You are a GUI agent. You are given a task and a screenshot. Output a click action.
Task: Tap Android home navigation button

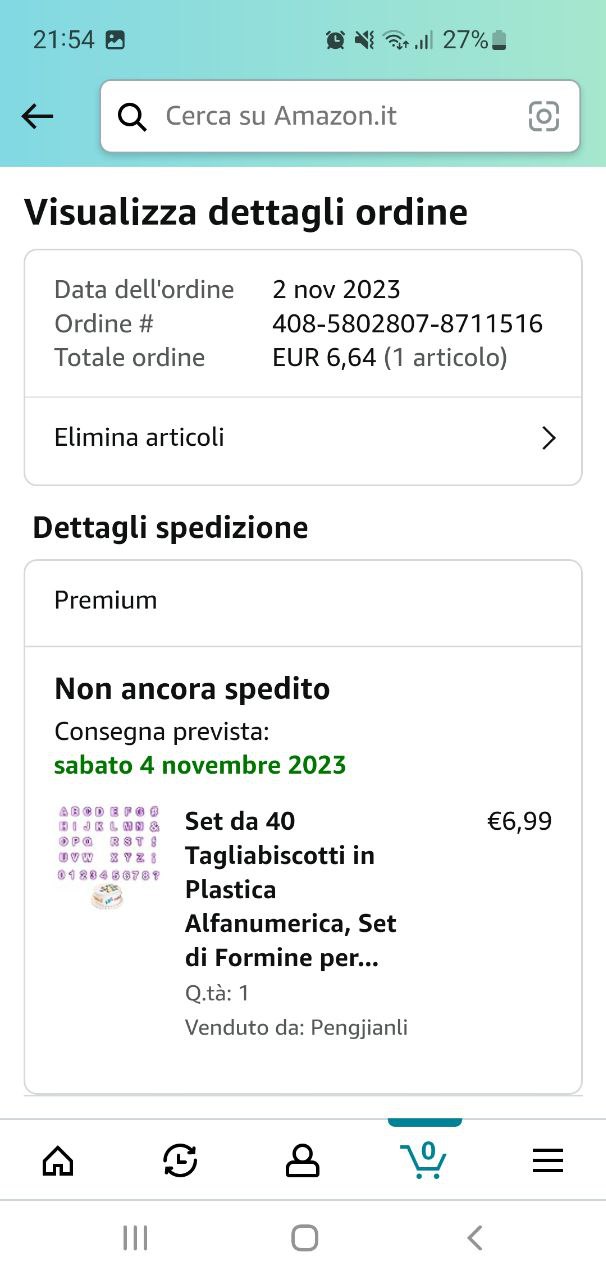tap(304, 1238)
